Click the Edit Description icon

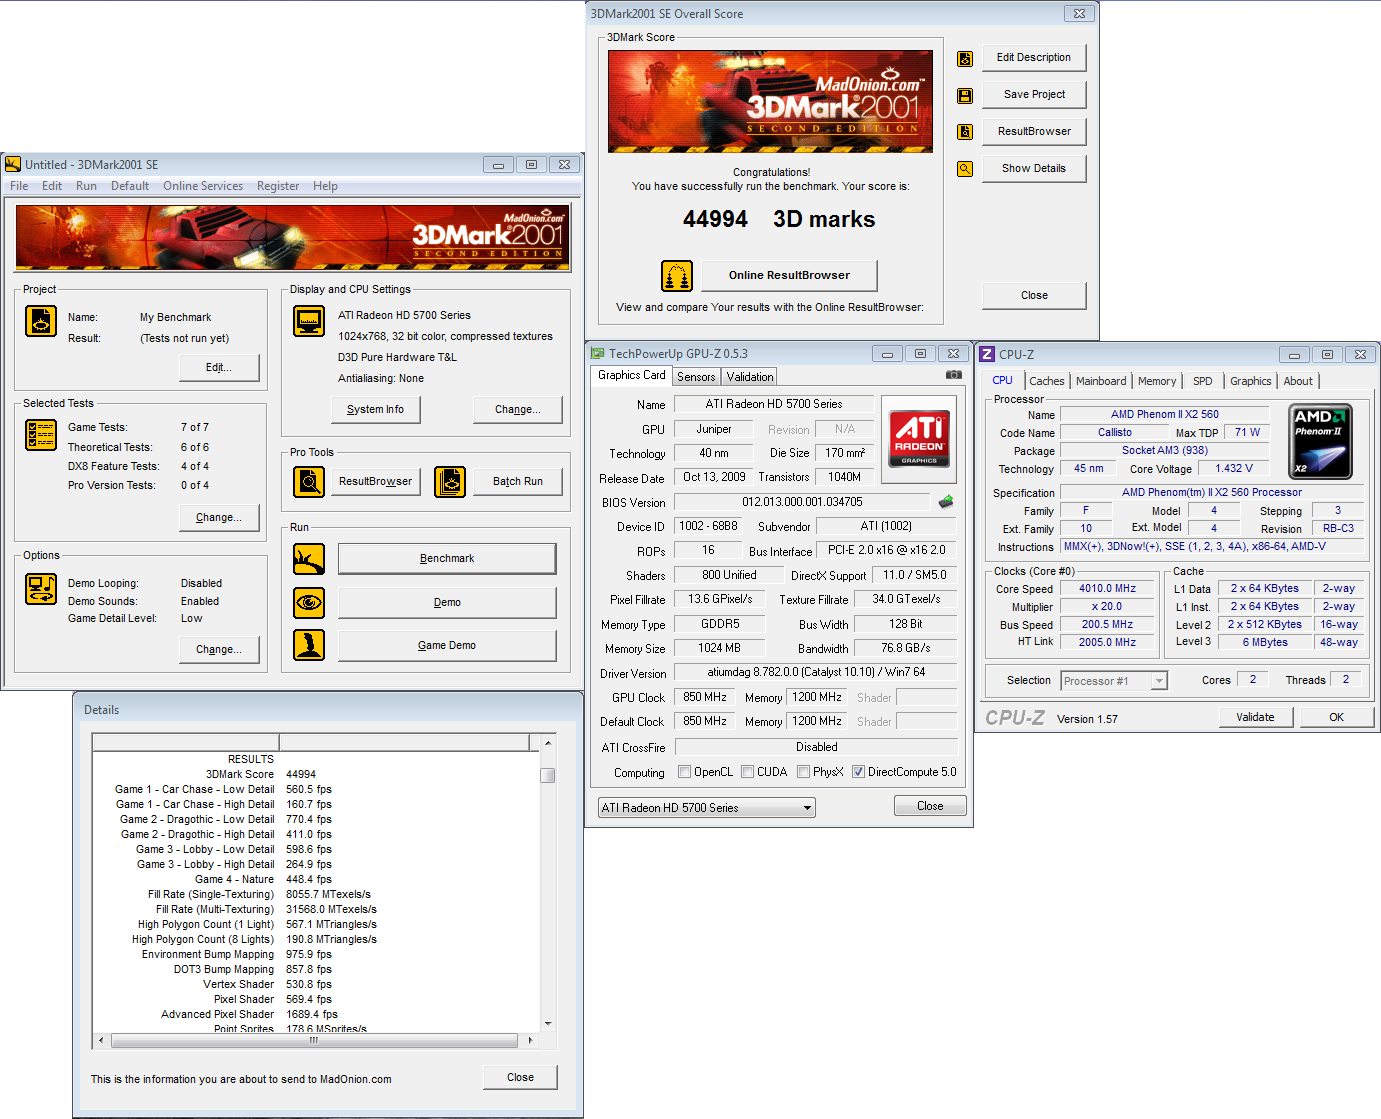click(x=965, y=59)
